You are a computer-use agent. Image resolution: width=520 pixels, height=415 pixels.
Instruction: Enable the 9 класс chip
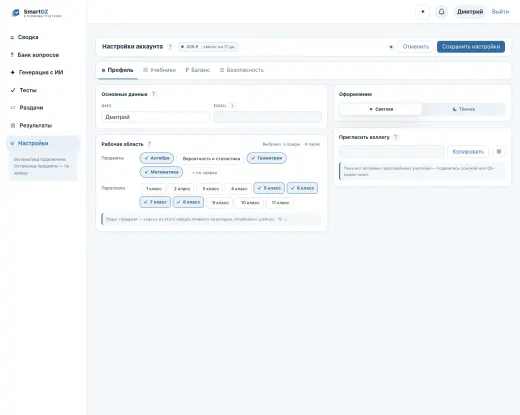click(220, 202)
